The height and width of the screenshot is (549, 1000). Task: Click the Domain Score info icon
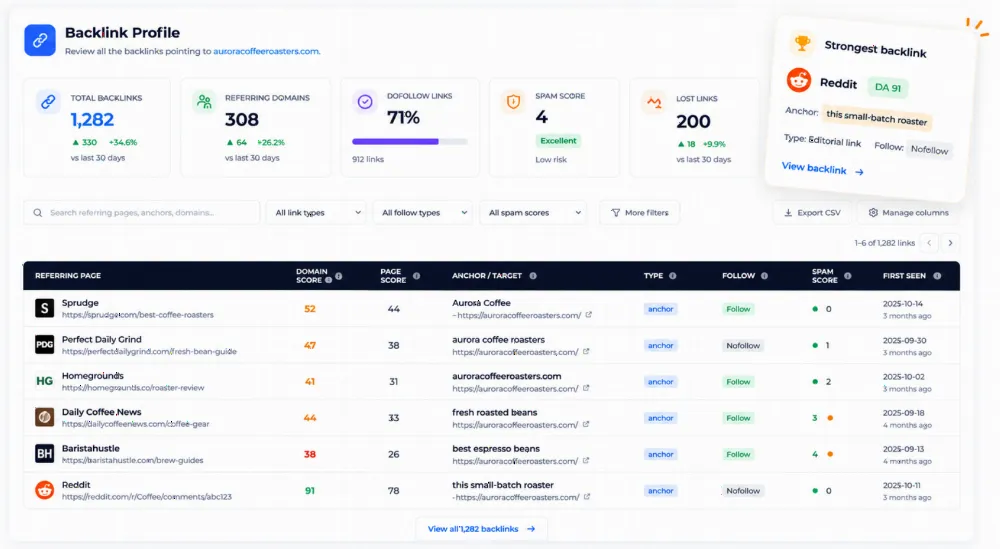[x=339, y=276]
